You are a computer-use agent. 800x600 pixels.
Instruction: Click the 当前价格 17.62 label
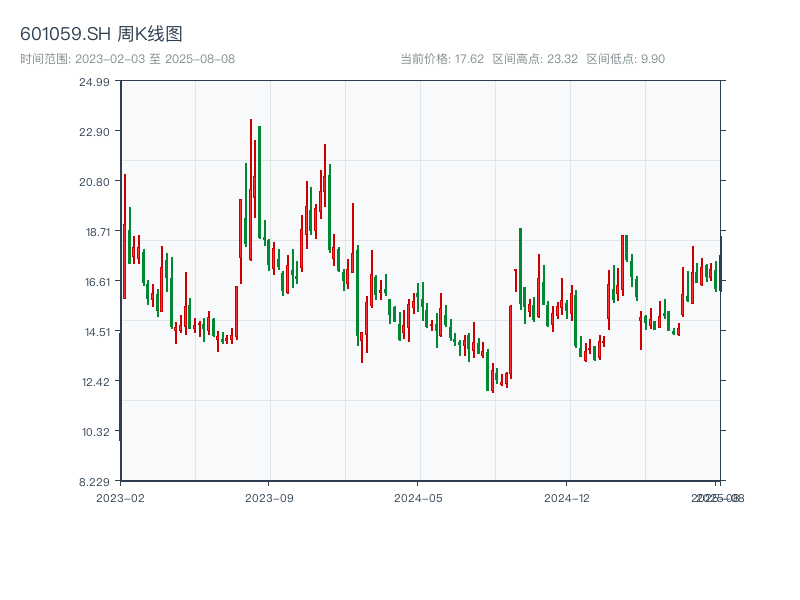click(x=442, y=59)
